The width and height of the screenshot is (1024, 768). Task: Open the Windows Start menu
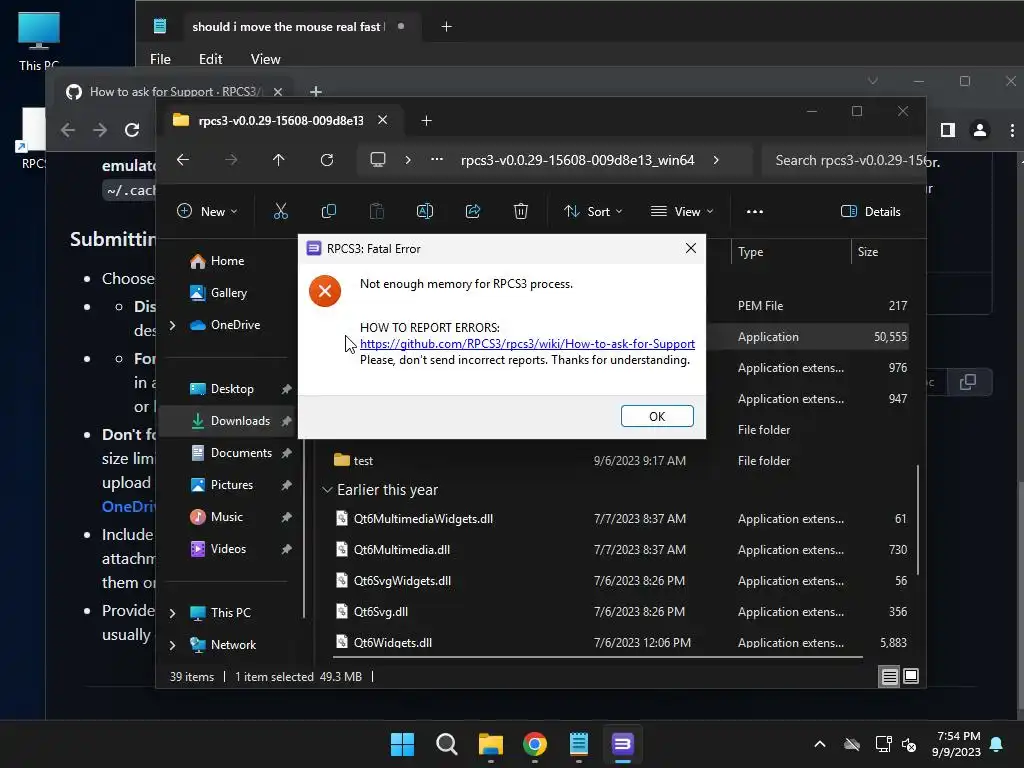(402, 744)
